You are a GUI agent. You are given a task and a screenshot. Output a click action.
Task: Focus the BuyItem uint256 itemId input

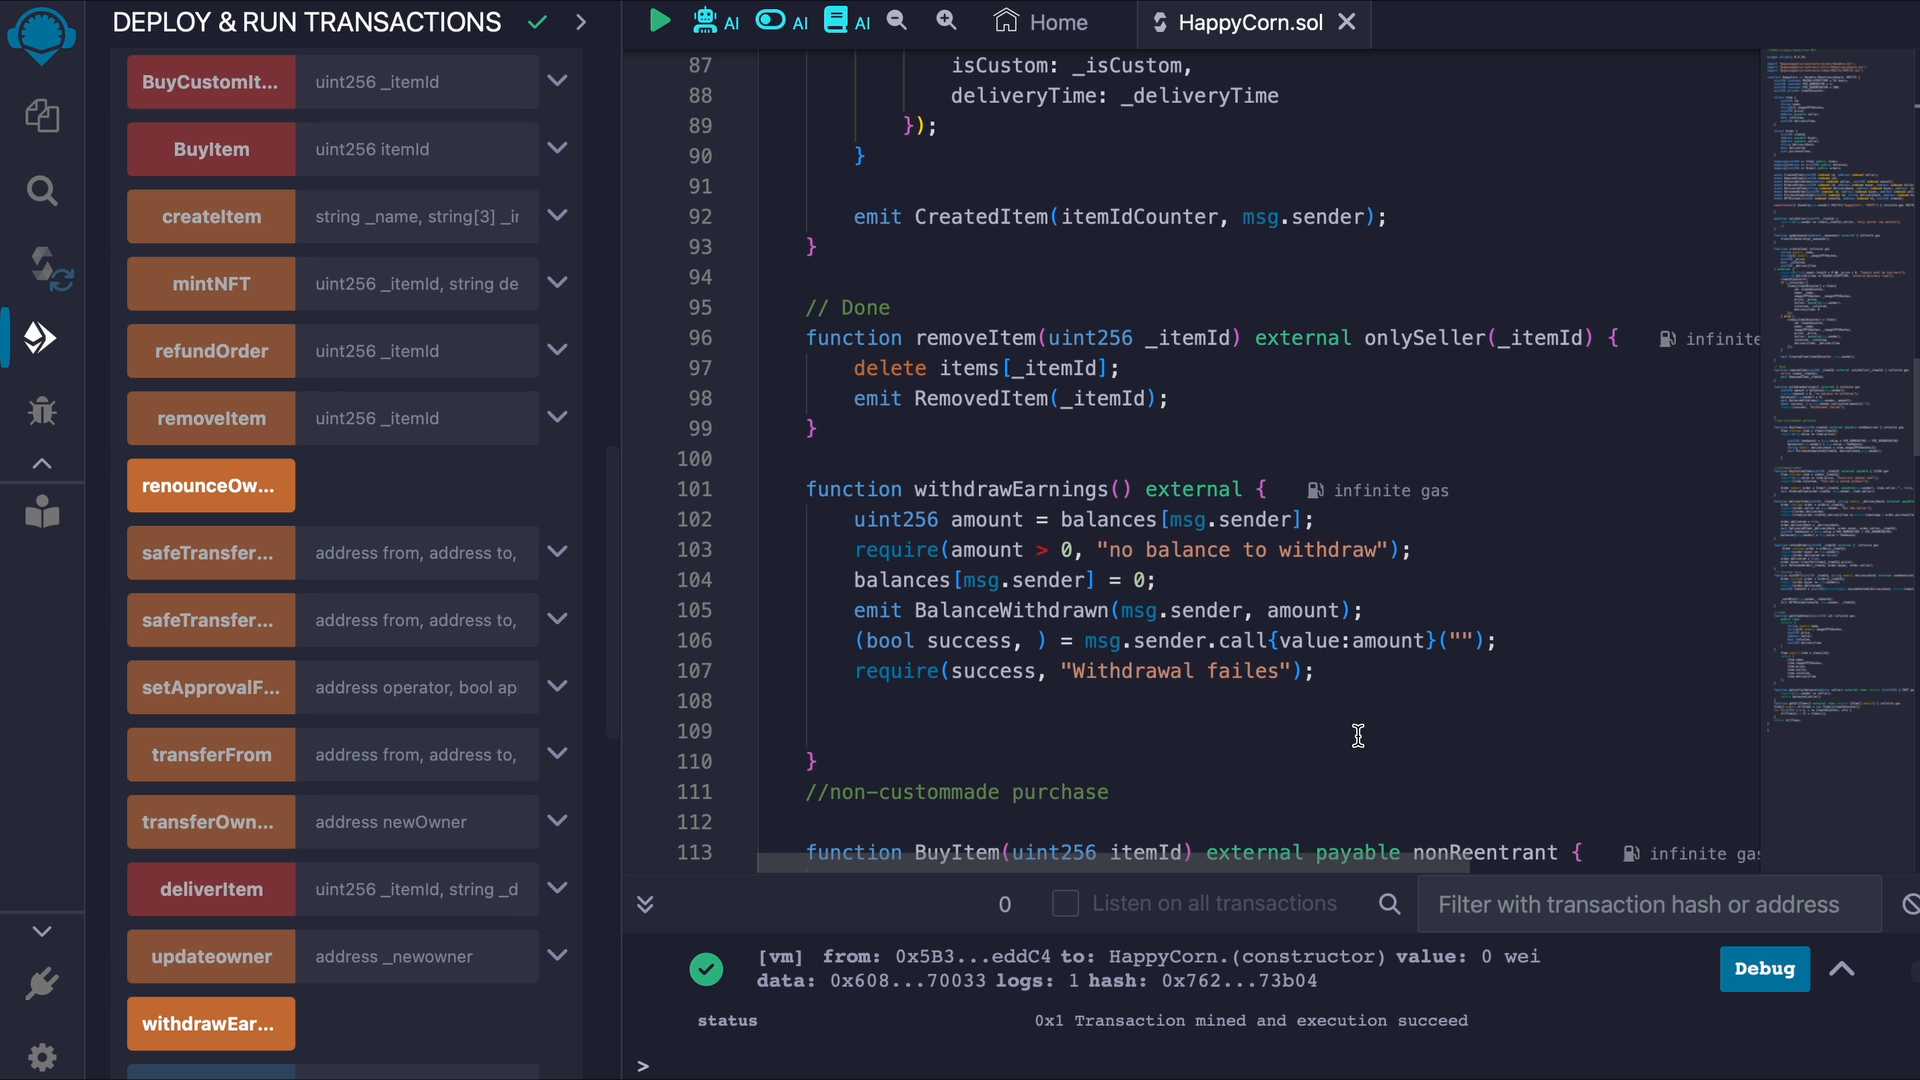(x=417, y=149)
